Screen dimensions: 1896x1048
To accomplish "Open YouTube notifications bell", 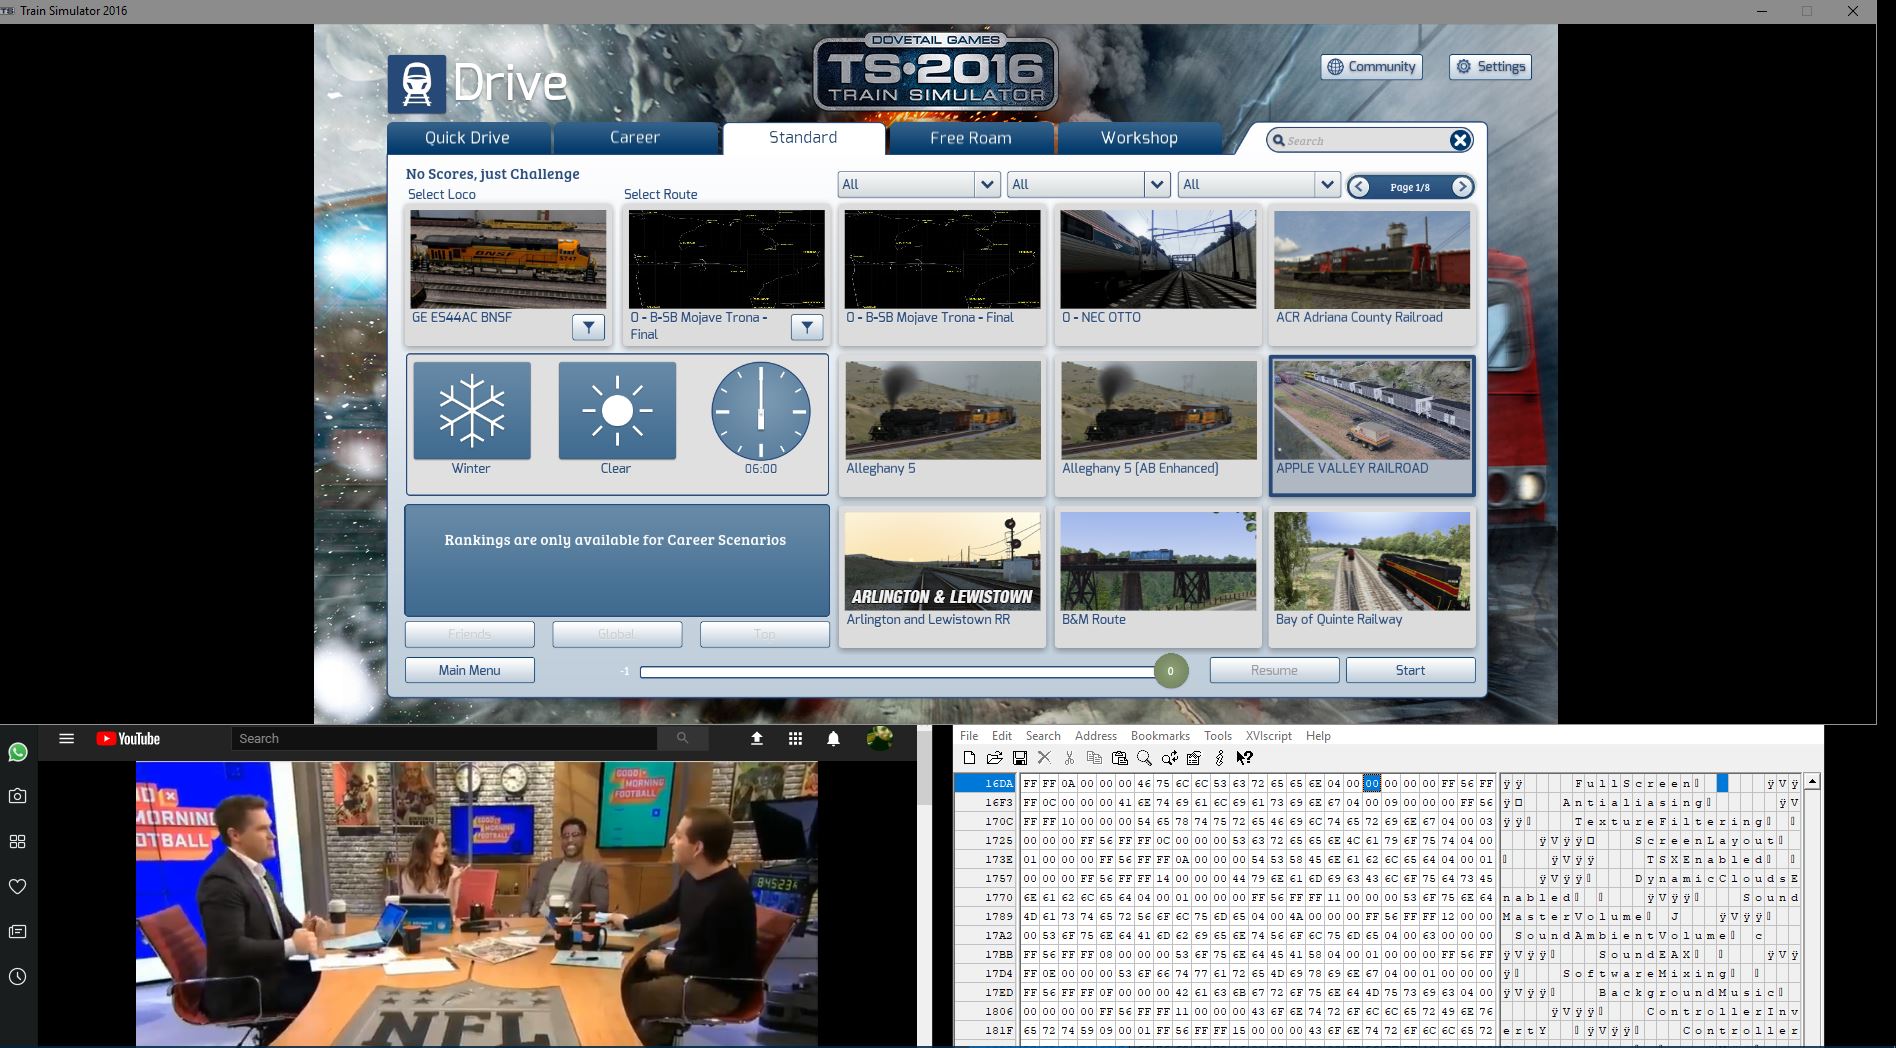I will pyautogui.click(x=834, y=739).
